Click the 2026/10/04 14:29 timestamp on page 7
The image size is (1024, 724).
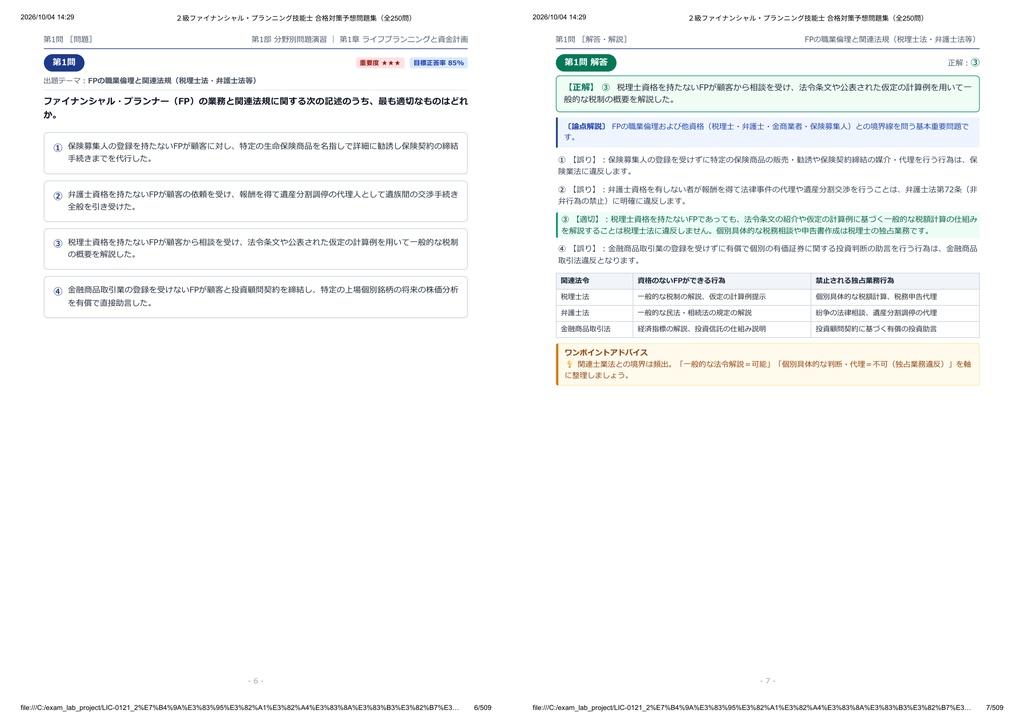pos(559,18)
